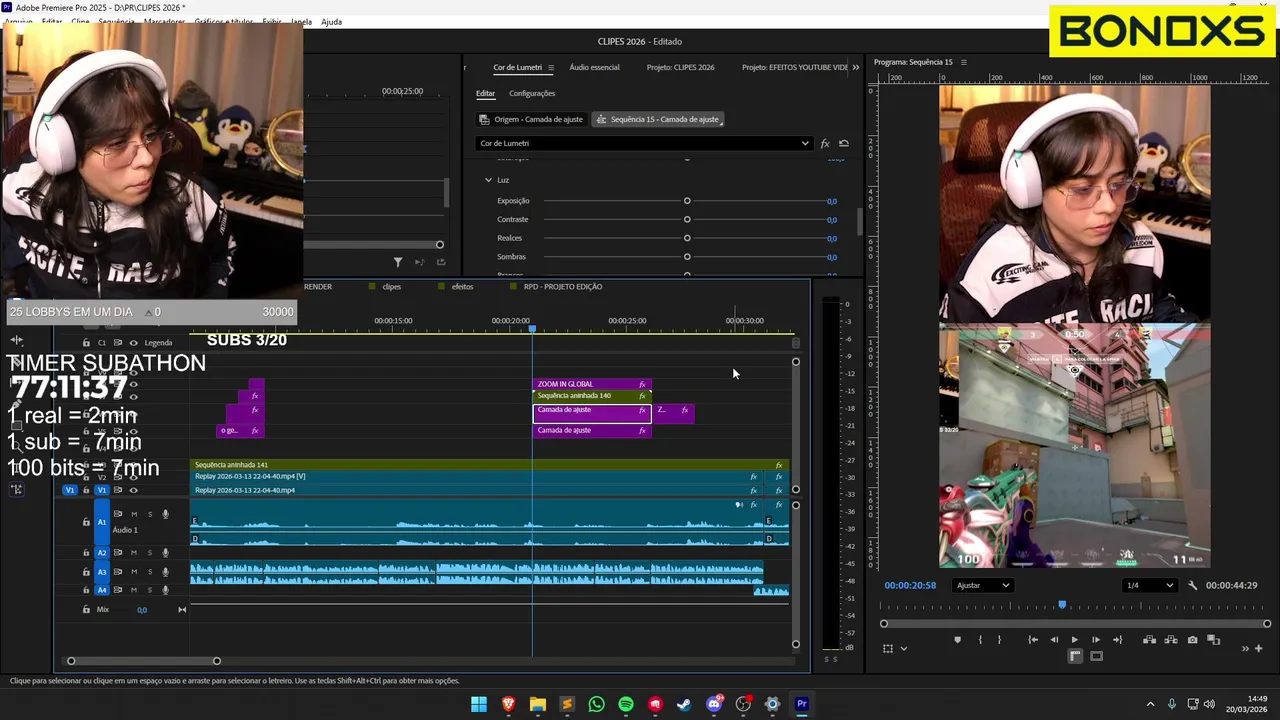
Task: Toggle the Lumetri fx bypass button
Action: point(825,143)
